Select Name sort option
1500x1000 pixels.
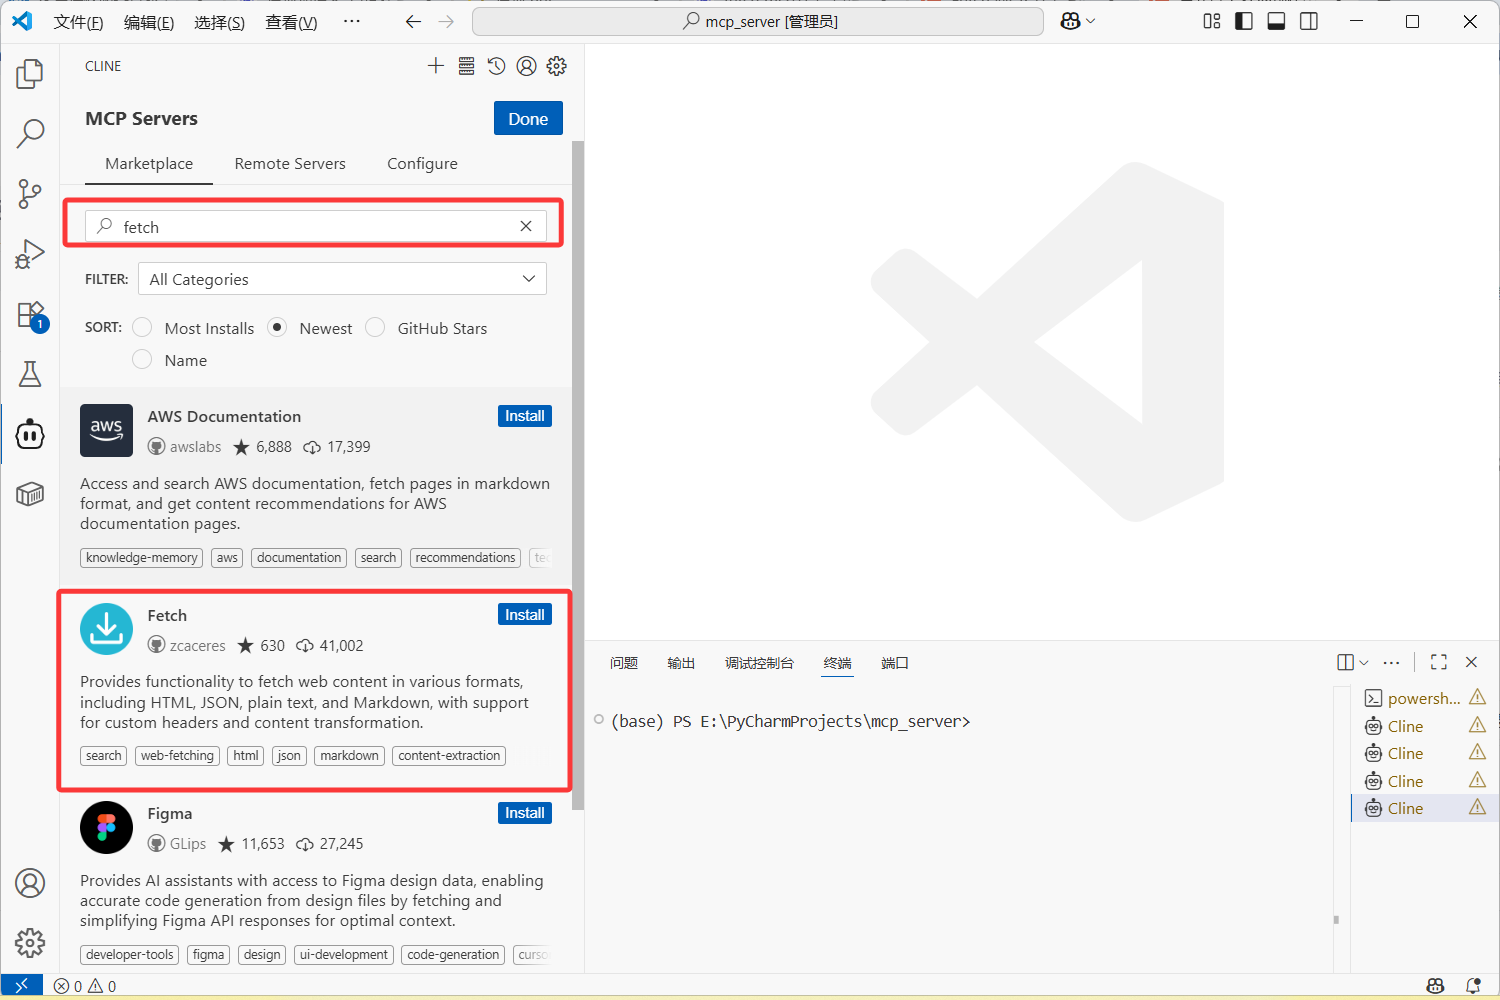click(x=143, y=359)
